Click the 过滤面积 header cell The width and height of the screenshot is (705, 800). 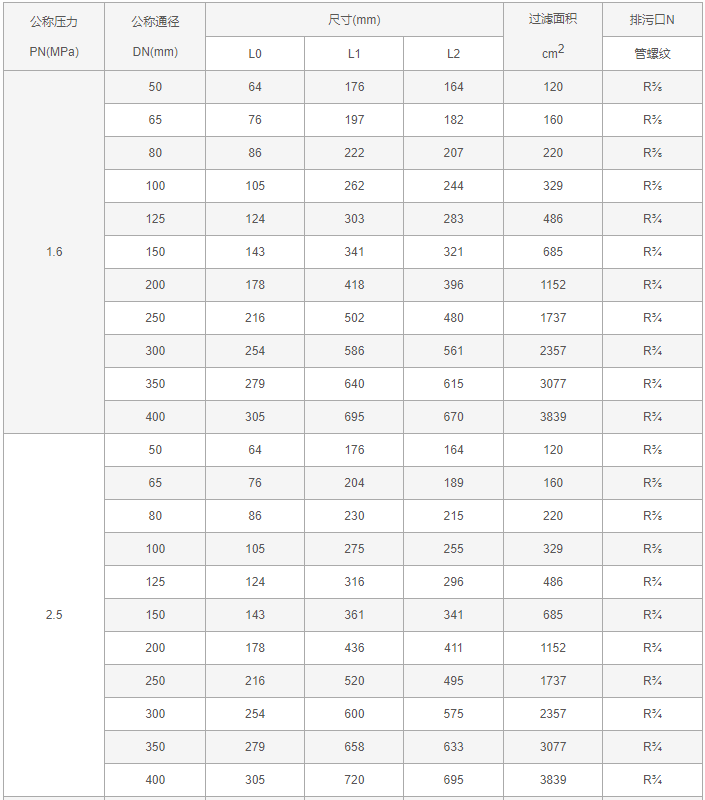552,20
